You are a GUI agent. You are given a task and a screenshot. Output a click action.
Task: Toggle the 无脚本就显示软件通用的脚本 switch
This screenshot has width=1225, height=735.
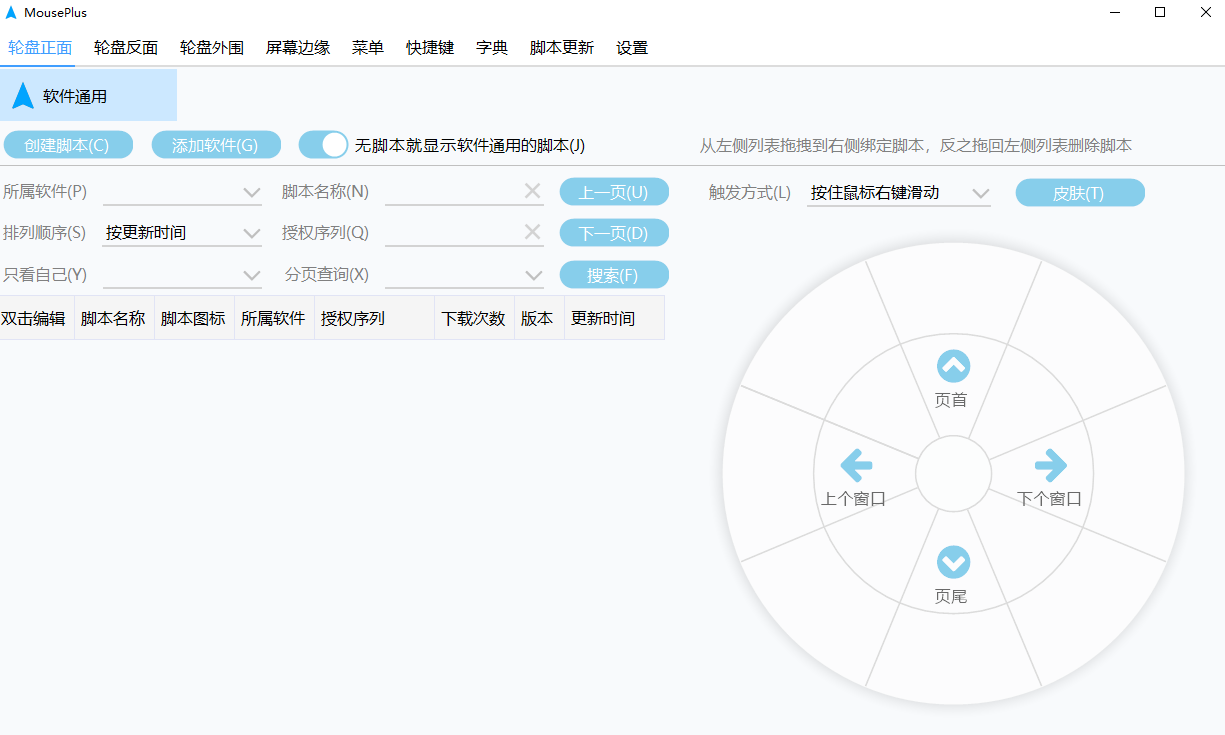[322, 145]
